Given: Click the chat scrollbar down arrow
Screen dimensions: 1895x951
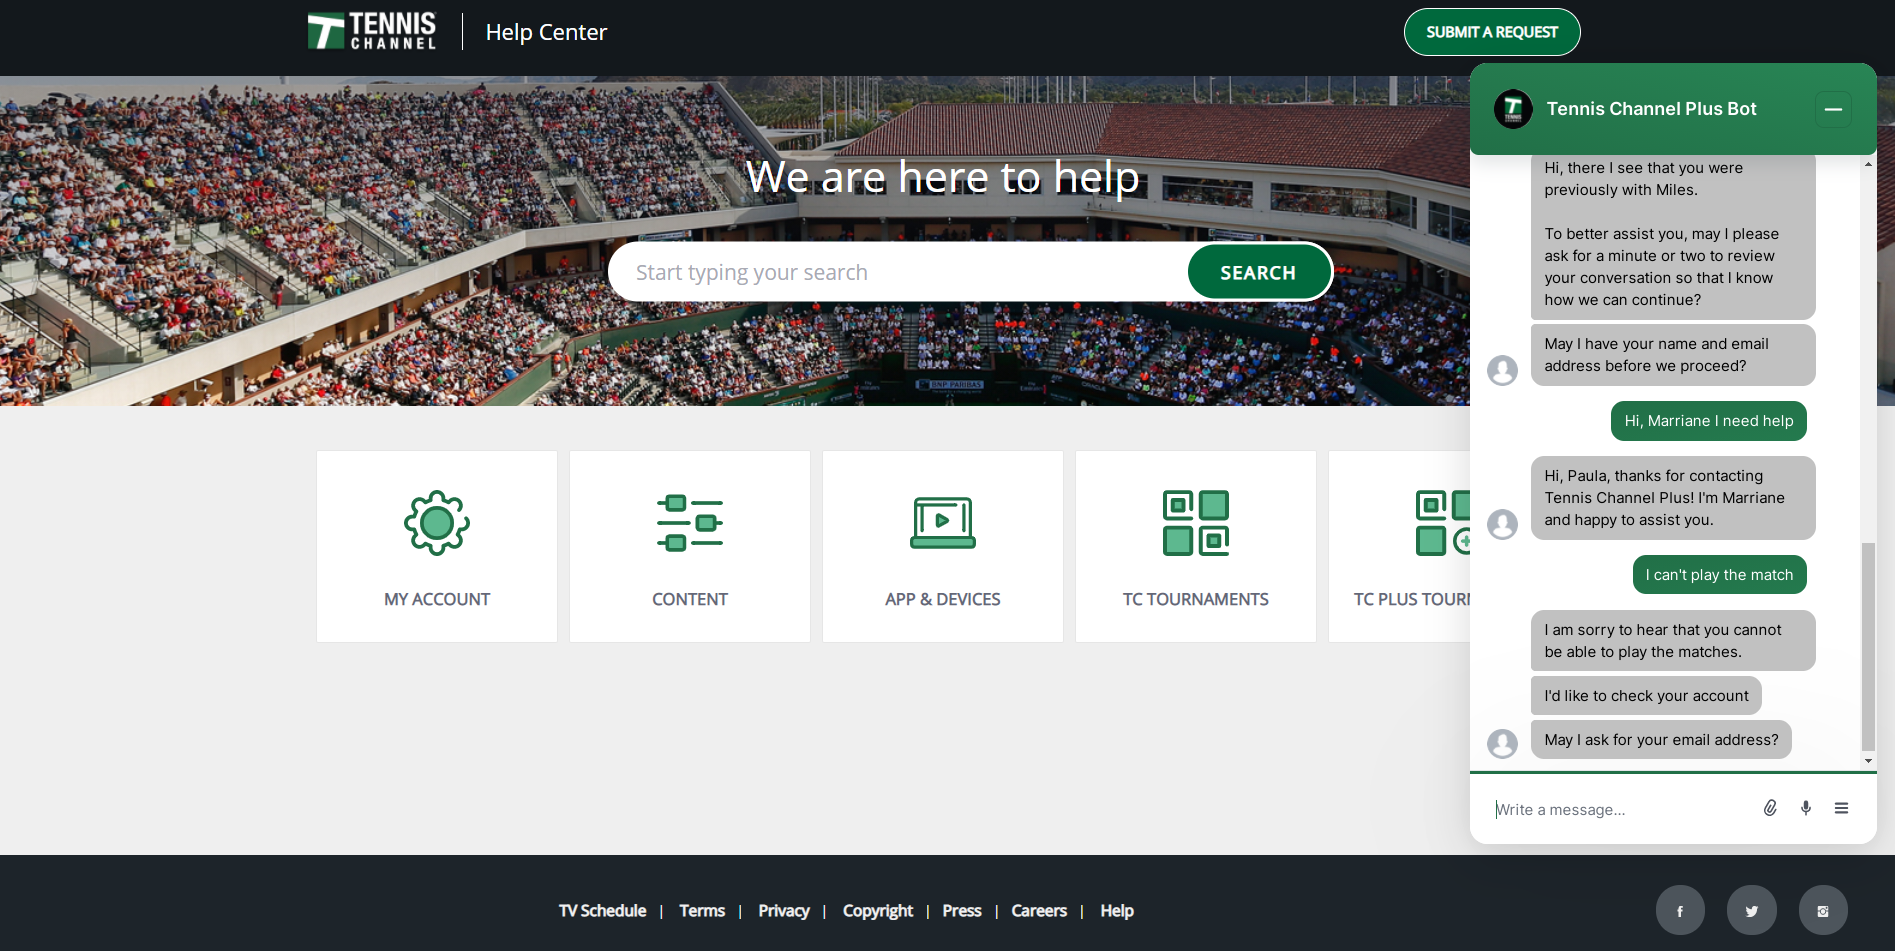Looking at the screenshot, I should point(1868,761).
